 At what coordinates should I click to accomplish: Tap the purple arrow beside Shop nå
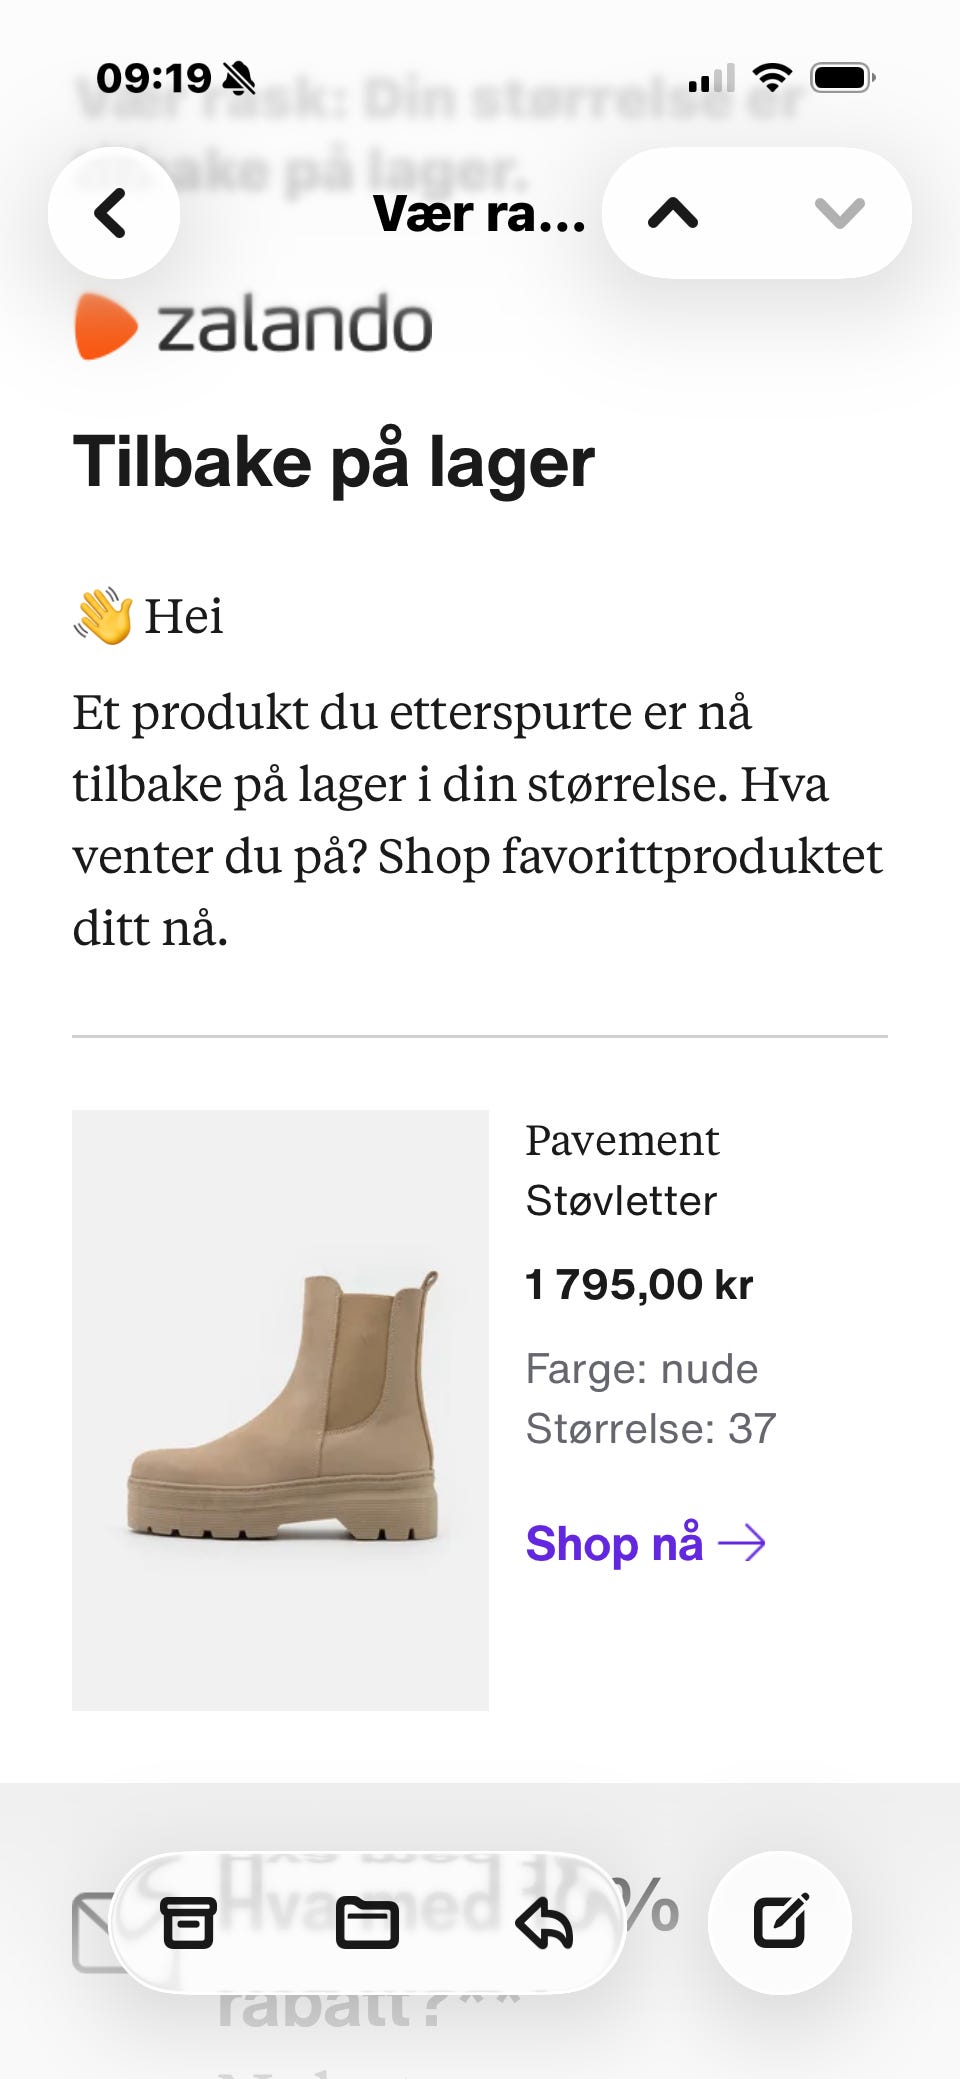click(x=742, y=1543)
